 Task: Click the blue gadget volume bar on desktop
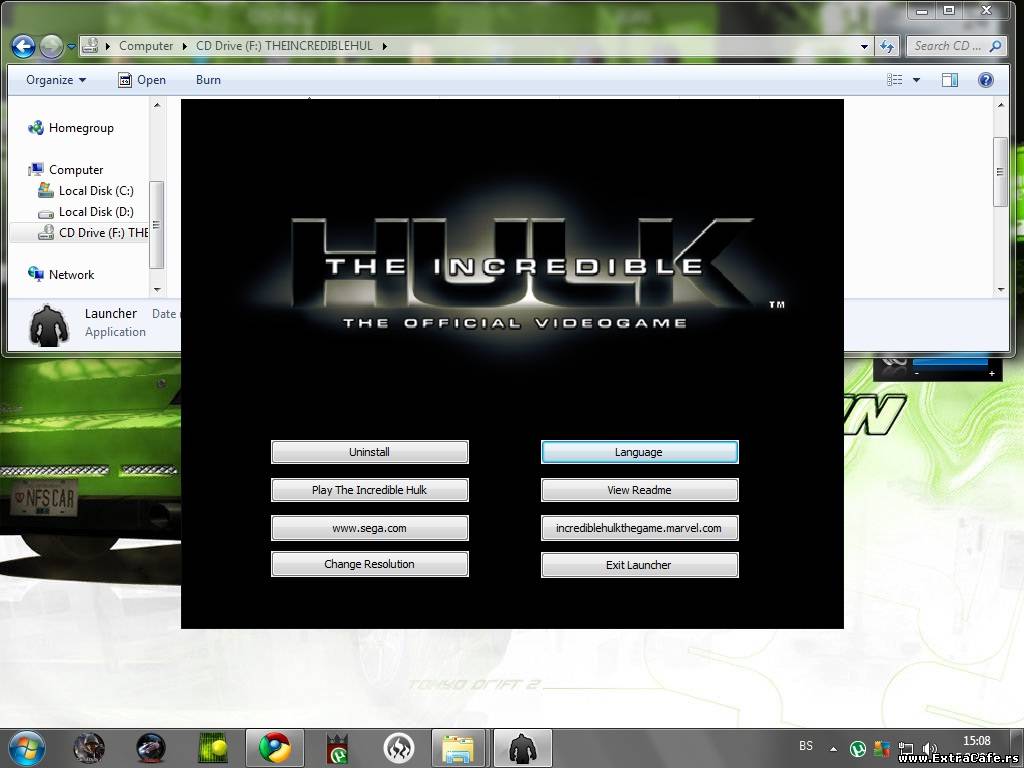950,361
